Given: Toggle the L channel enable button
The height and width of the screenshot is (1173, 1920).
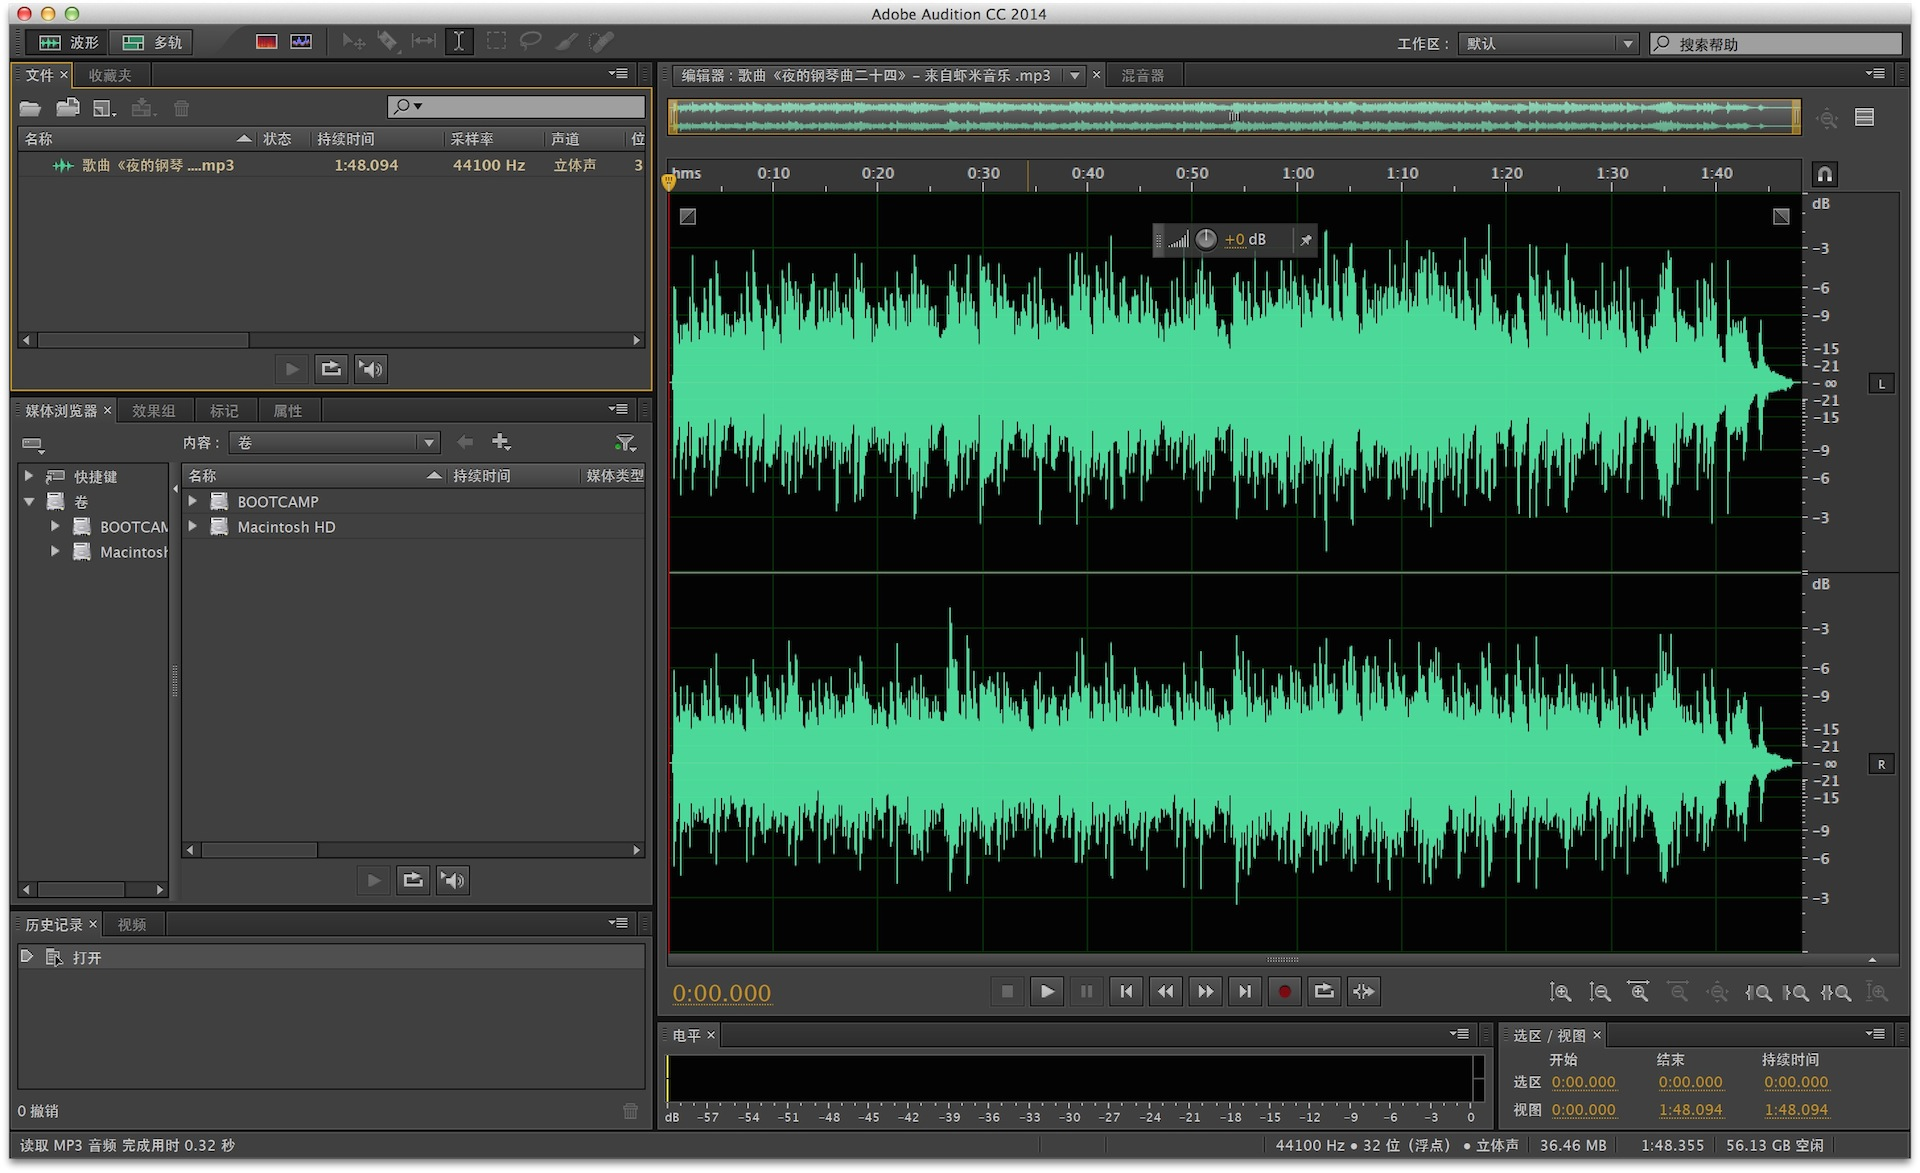Looking at the screenshot, I should coord(1881,383).
